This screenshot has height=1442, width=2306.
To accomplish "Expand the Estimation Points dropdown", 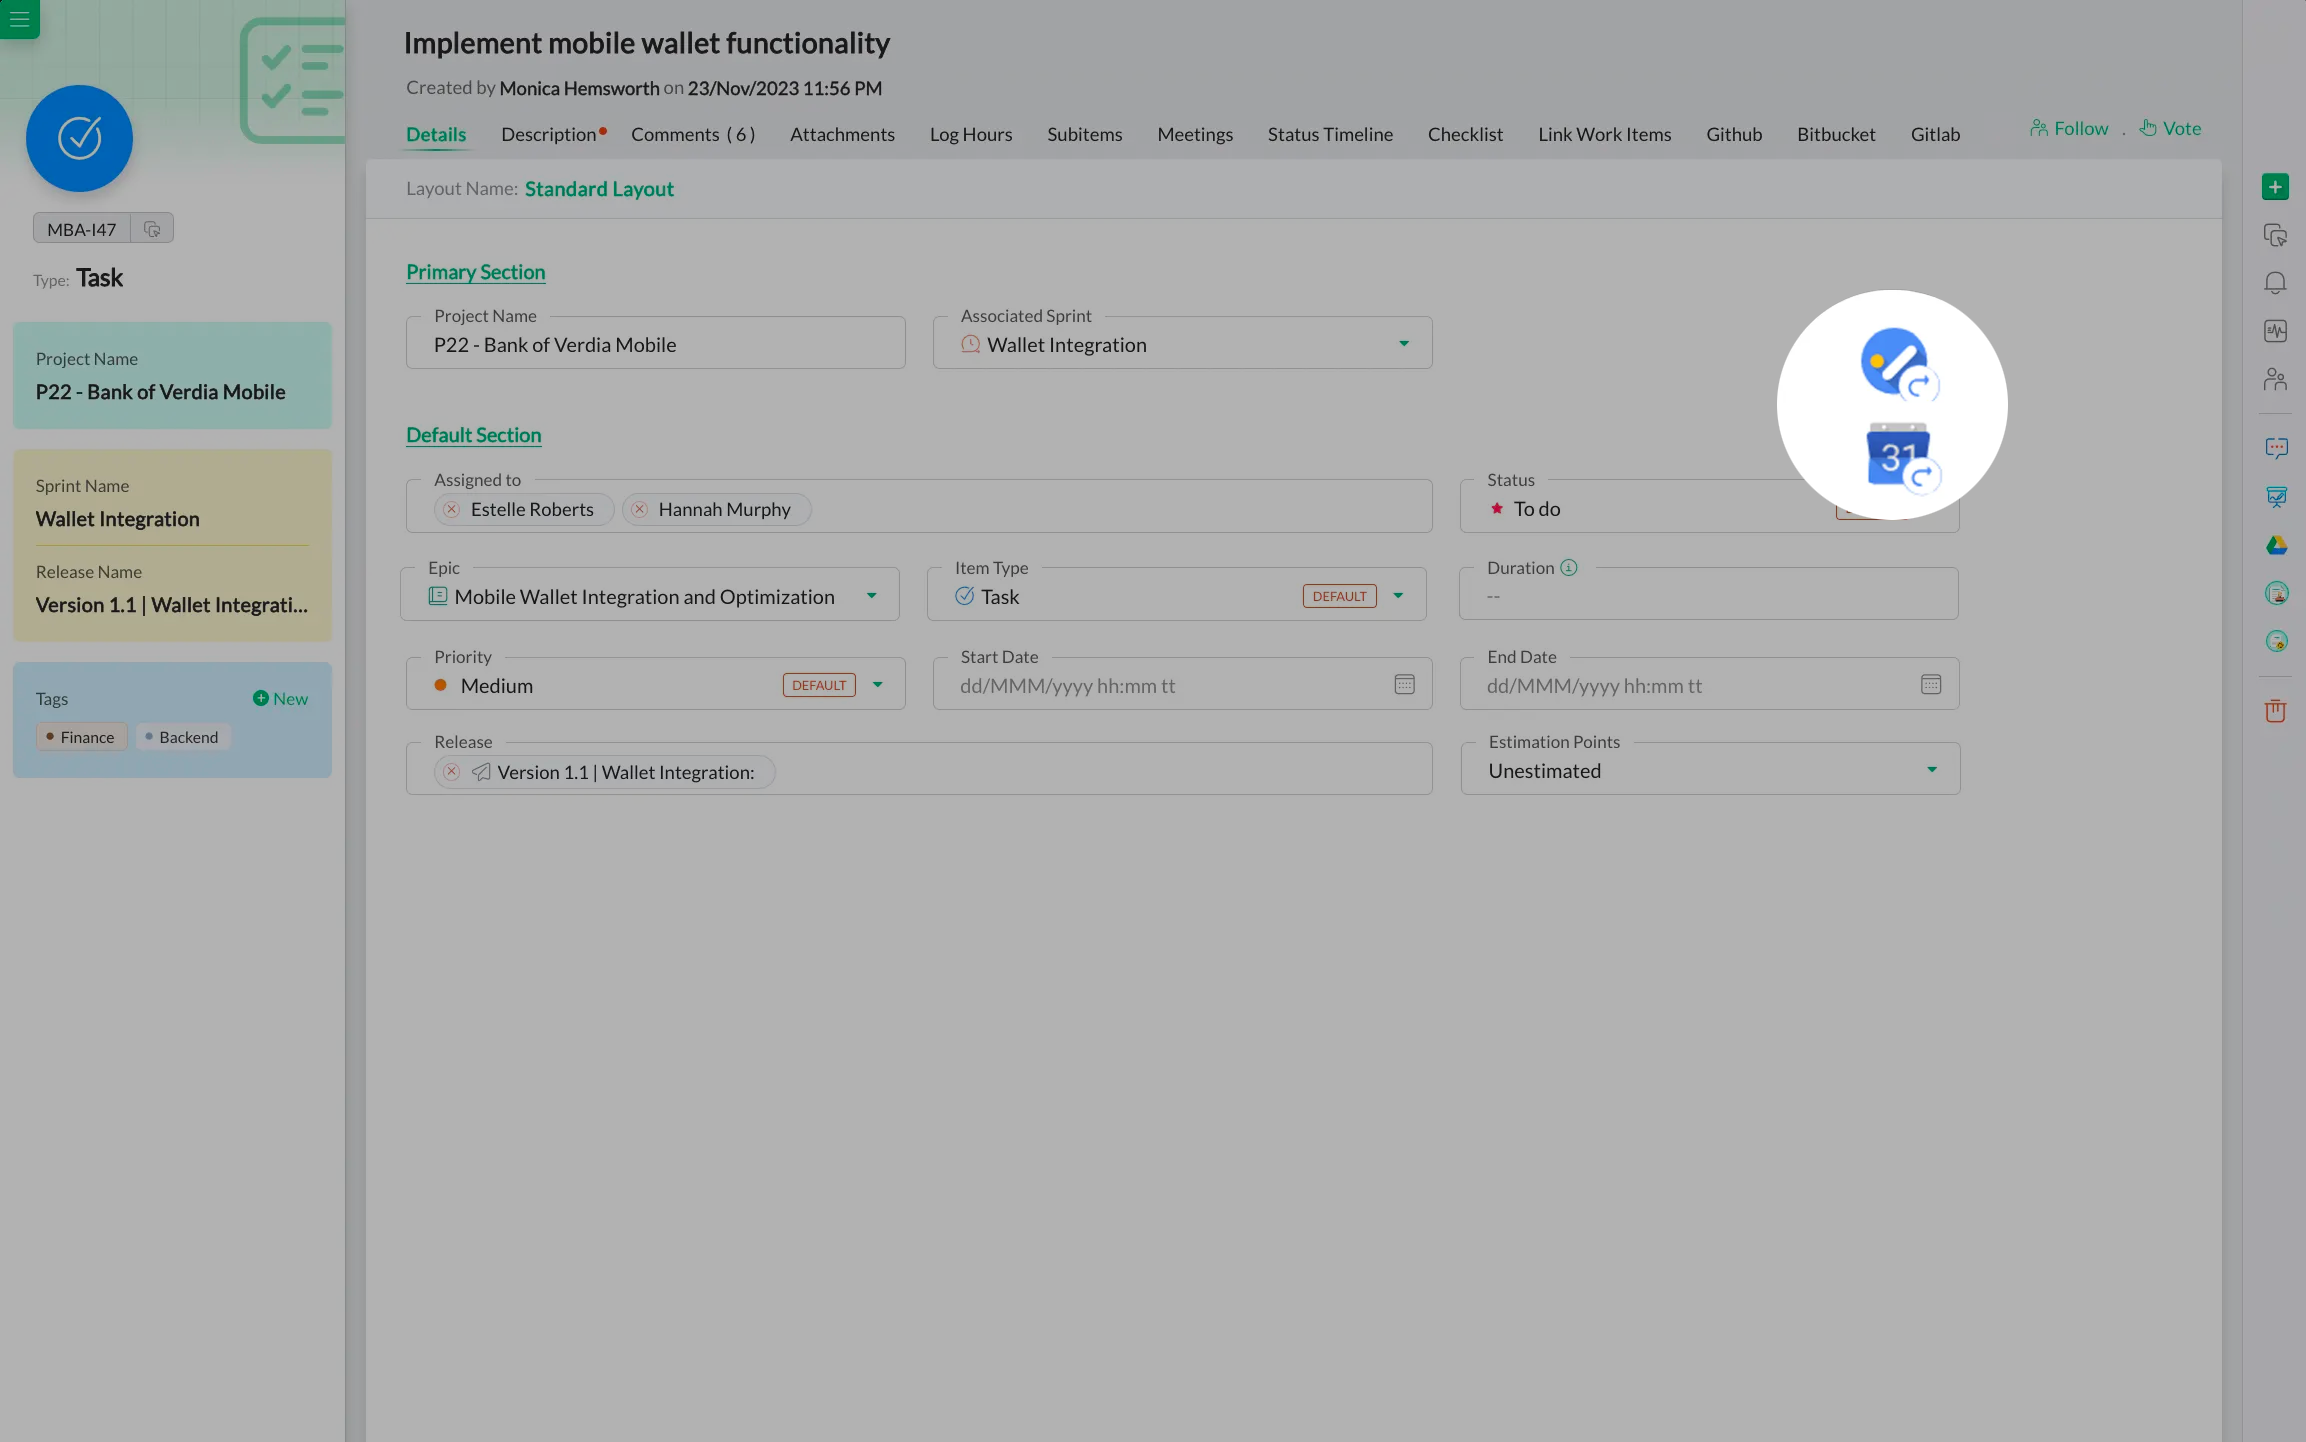I will click(x=1931, y=770).
